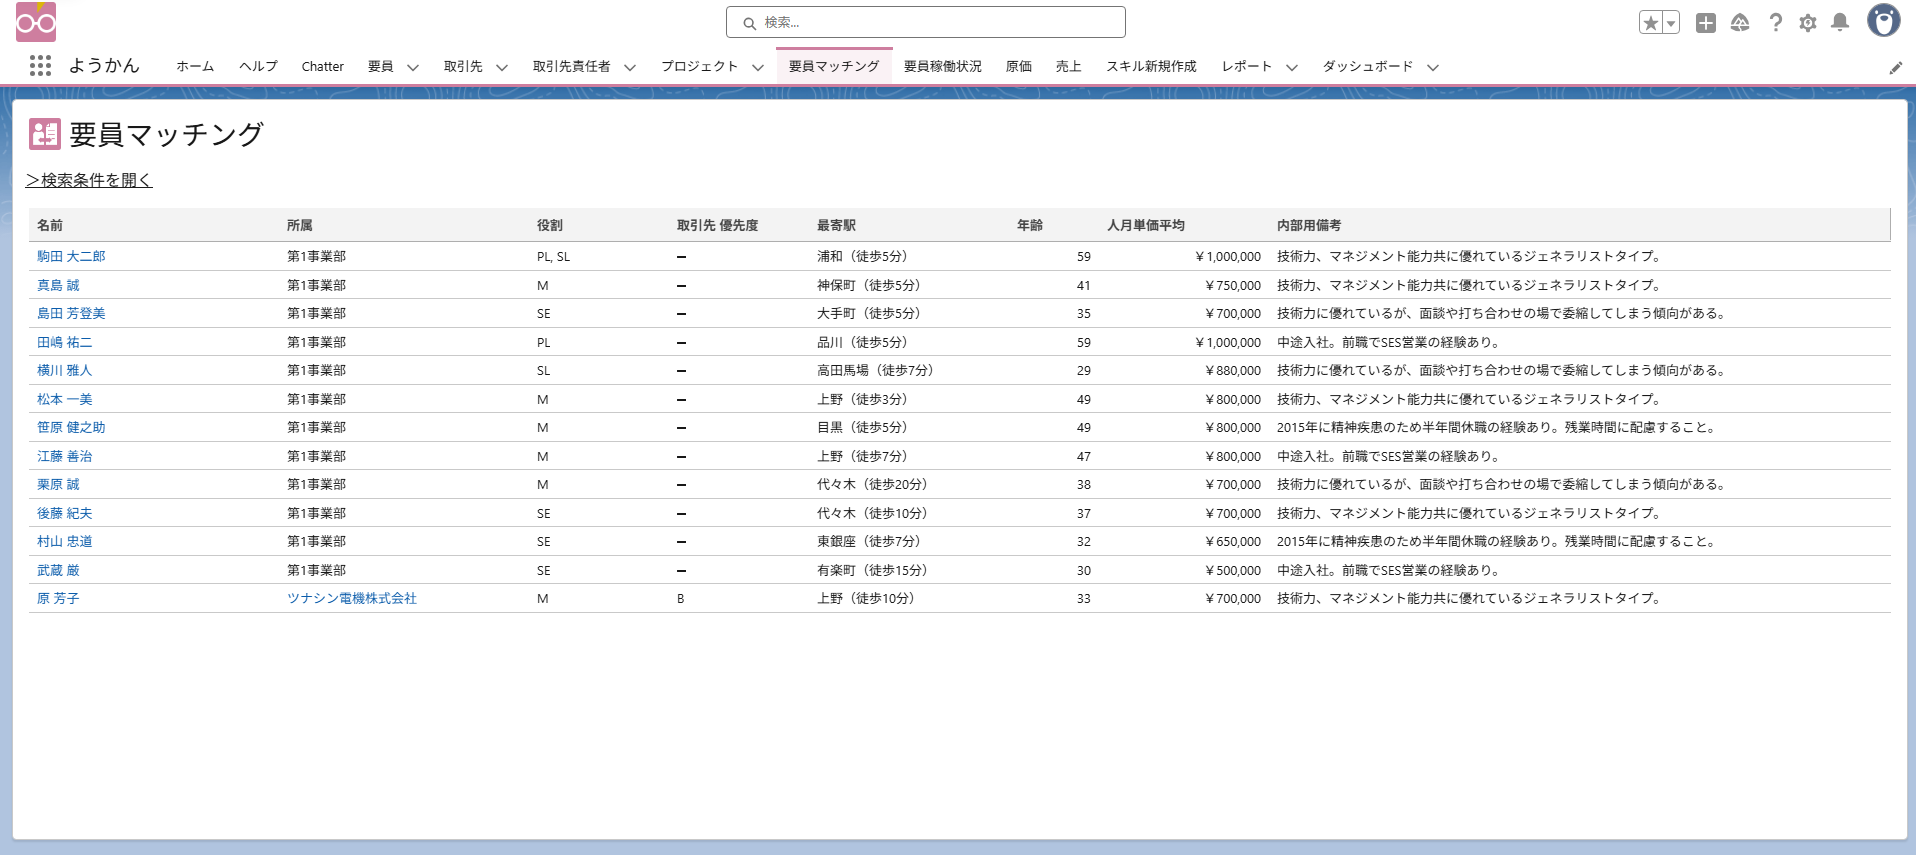Click the user profile avatar

pyautogui.click(x=1883, y=21)
